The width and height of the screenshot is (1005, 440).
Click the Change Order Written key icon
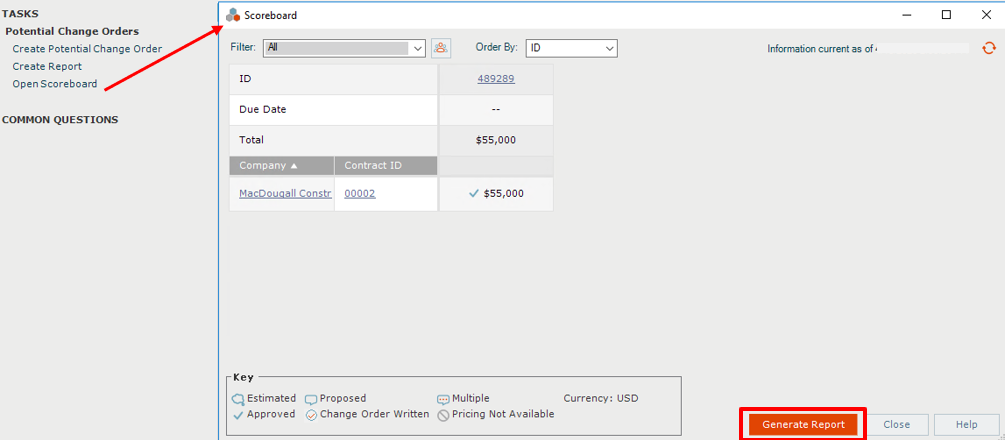point(311,415)
